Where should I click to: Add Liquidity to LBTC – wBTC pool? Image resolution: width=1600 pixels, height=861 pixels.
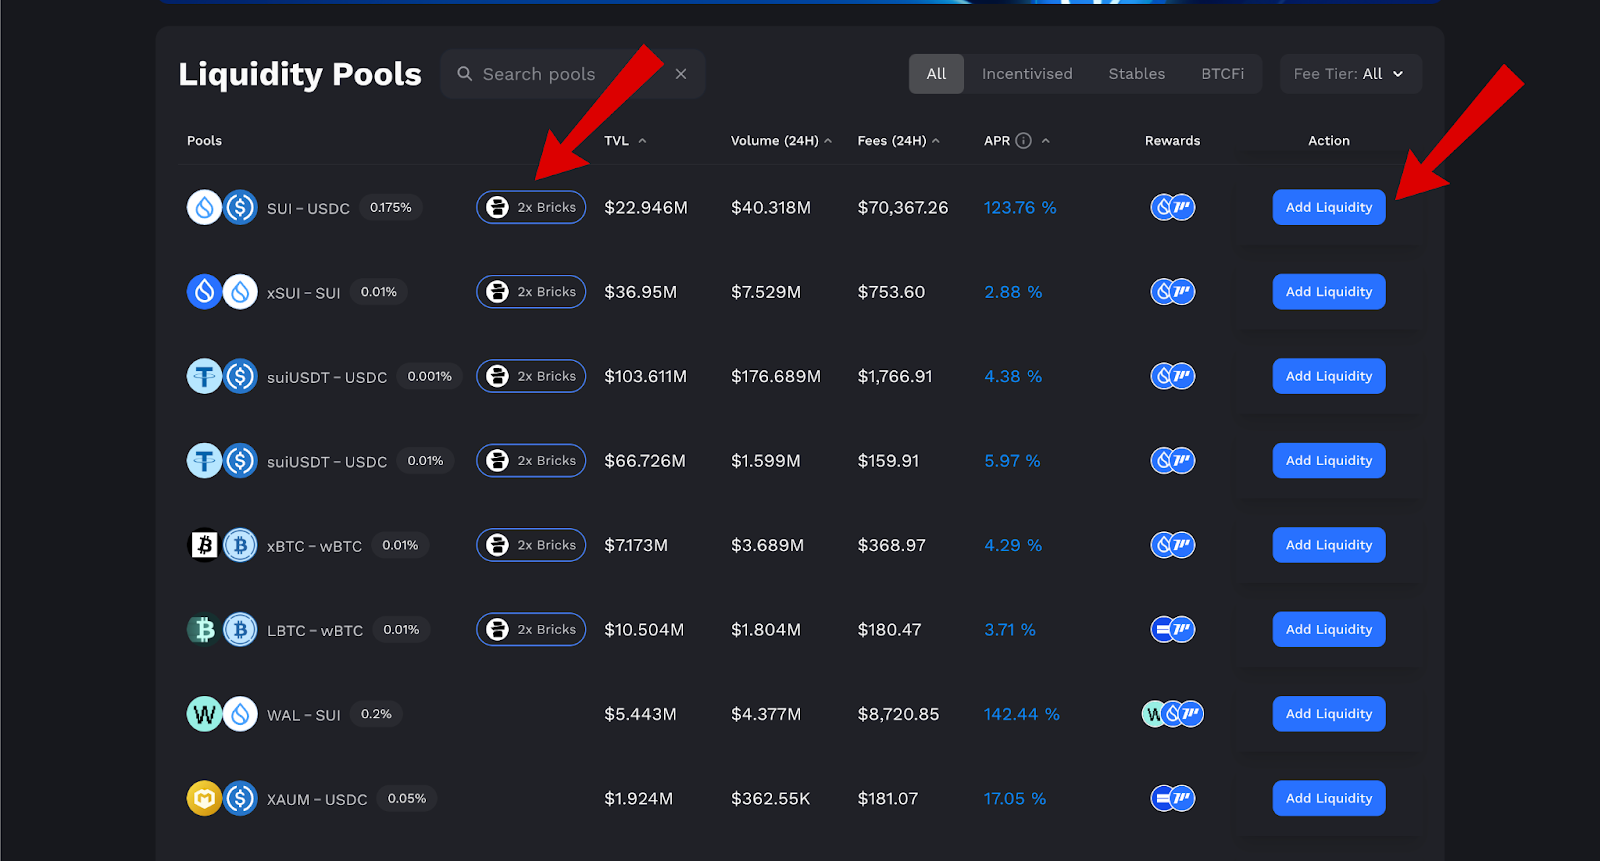pyautogui.click(x=1329, y=630)
